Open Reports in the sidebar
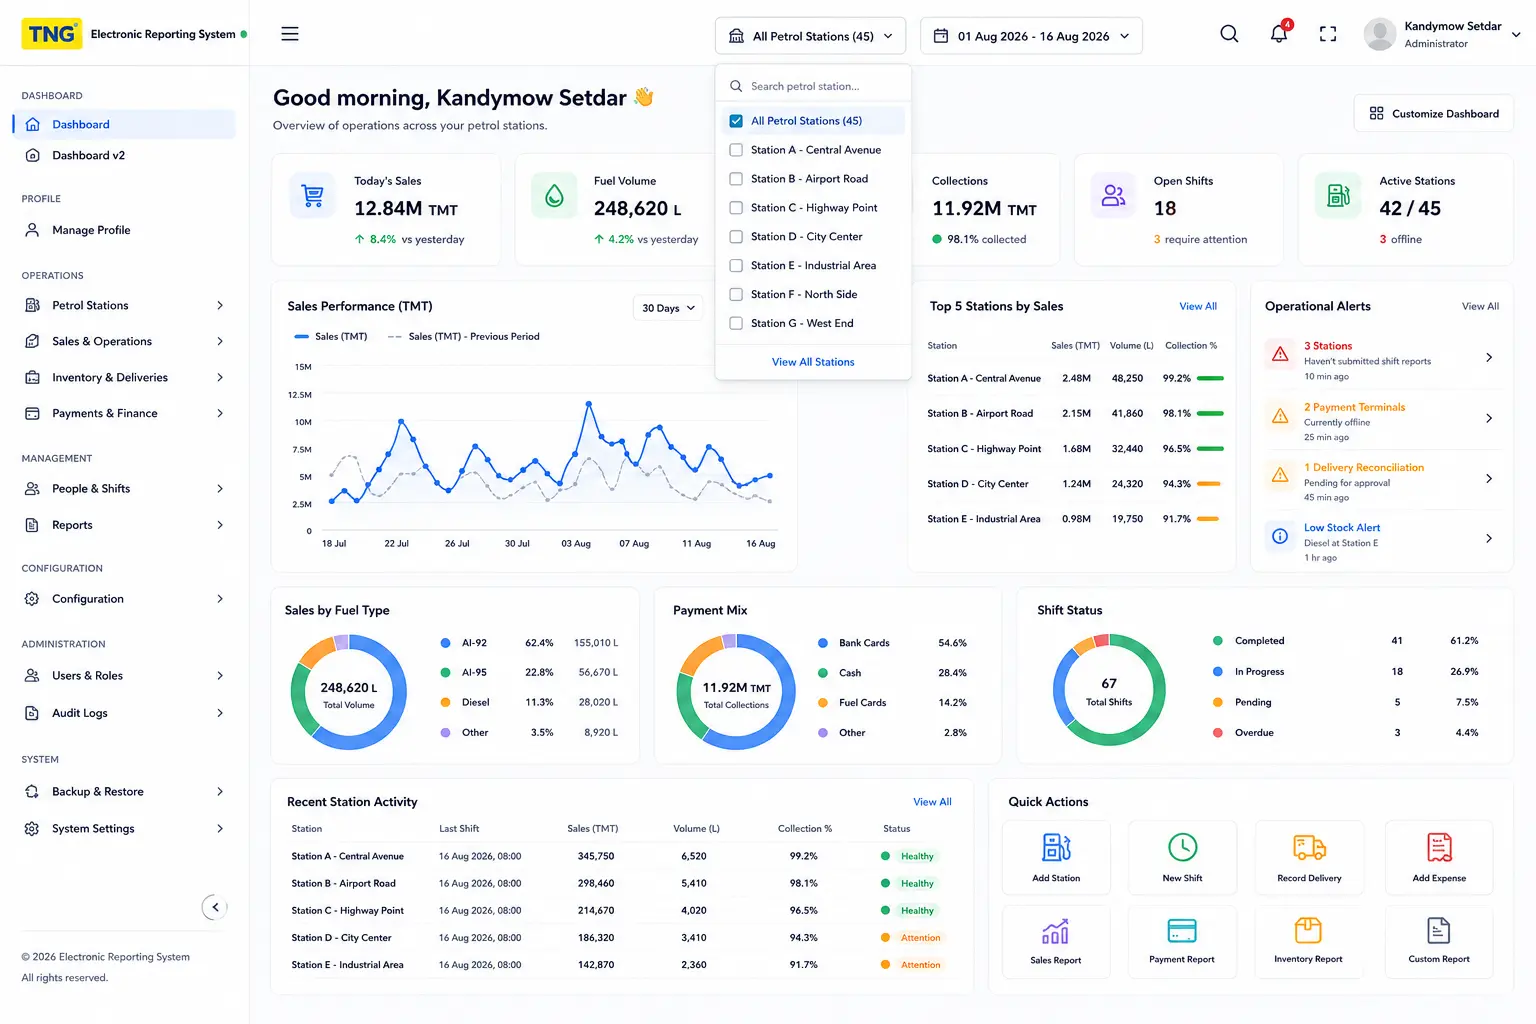This screenshot has height=1024, width=1536. (x=125, y=525)
